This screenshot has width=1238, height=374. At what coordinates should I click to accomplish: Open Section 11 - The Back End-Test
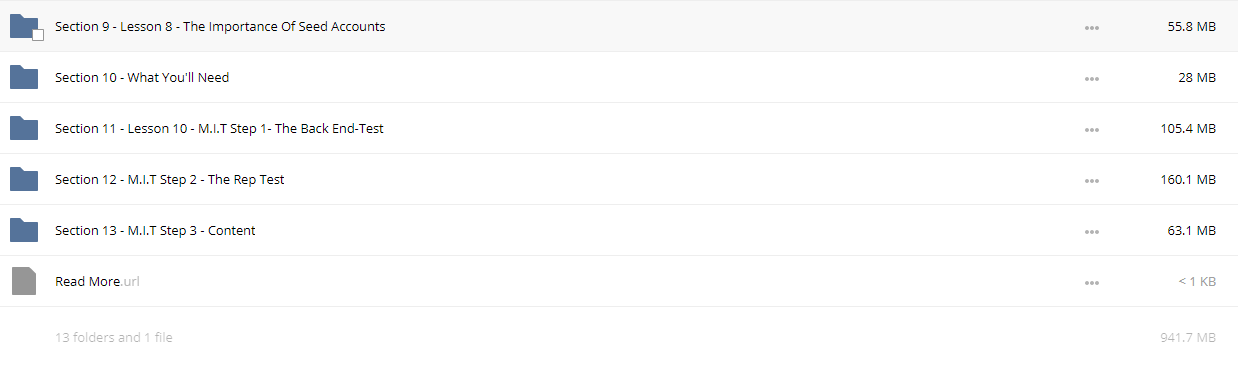coord(219,128)
